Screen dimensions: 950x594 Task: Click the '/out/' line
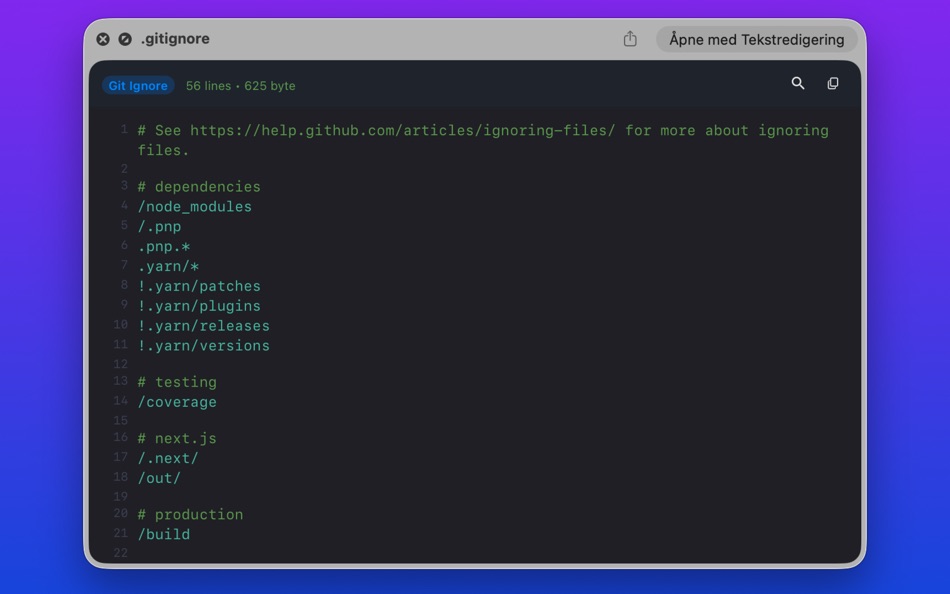click(159, 478)
